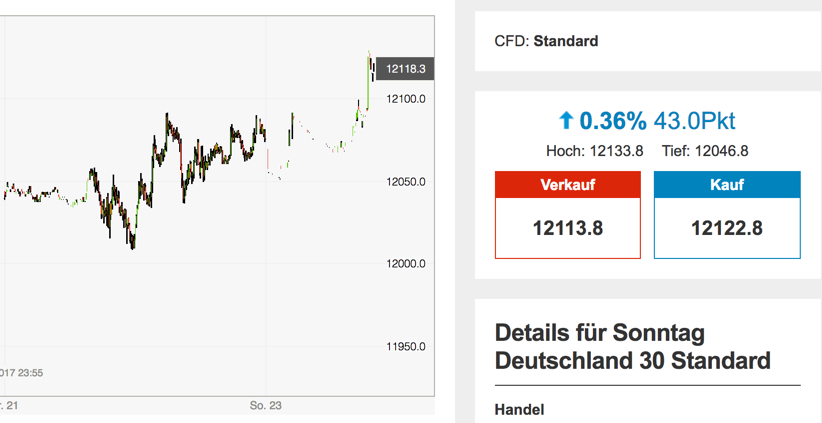Screen dimensions: 822x423
Task: Click the red Verkauf header
Action: [567, 185]
